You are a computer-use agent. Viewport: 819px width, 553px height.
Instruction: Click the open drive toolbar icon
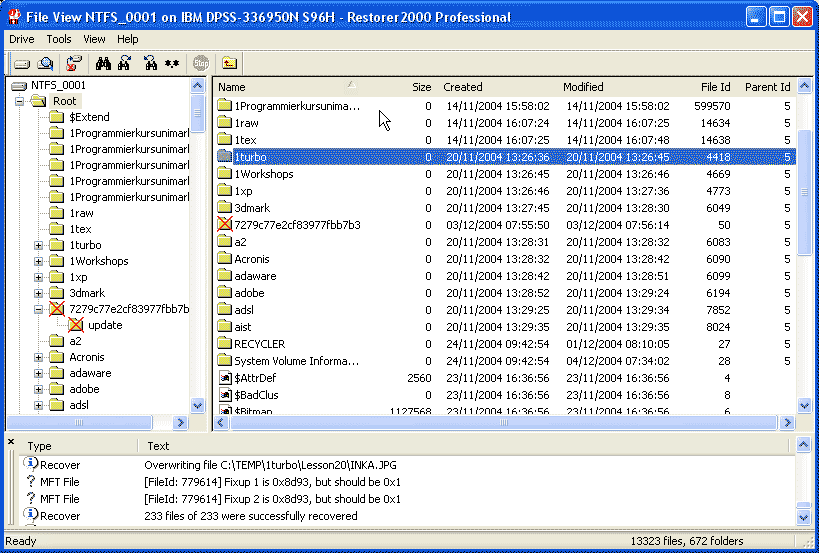click(x=21, y=64)
